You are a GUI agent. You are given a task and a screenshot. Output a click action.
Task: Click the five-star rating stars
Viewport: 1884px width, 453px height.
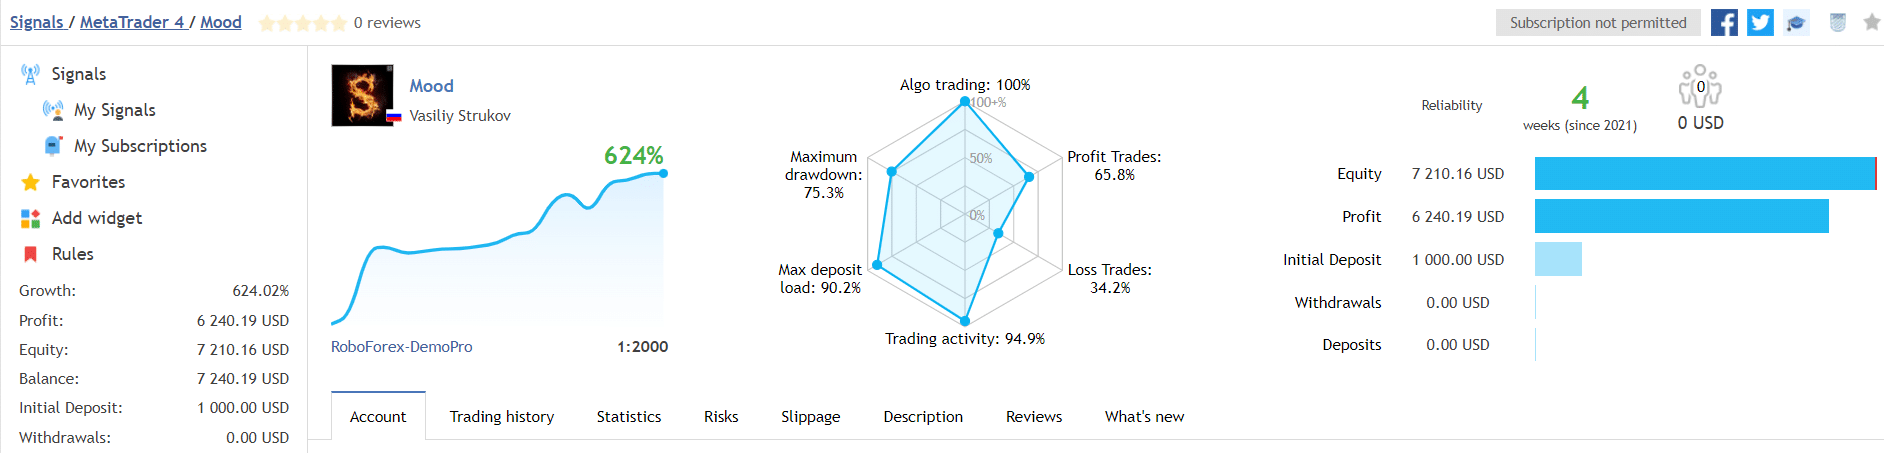click(x=302, y=23)
